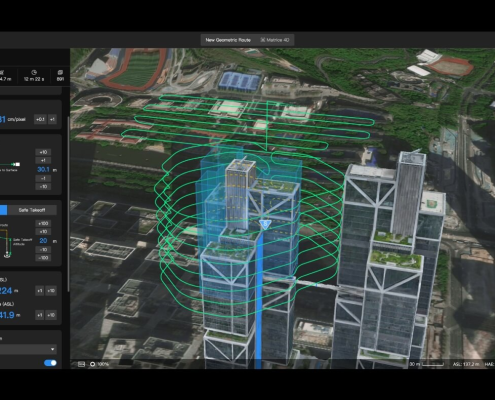
Task: Click the 891 photo count value
Action: pos(60,79)
